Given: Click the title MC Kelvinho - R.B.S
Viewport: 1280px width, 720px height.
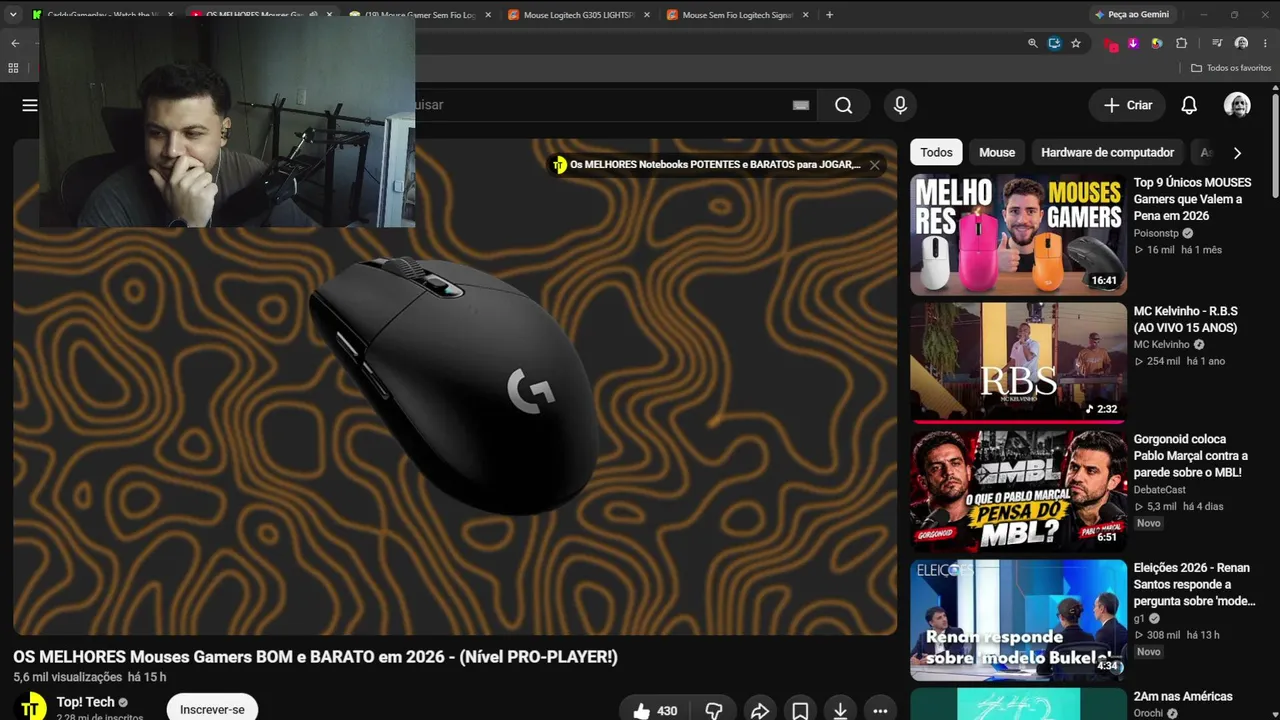Looking at the screenshot, I should [1185, 319].
